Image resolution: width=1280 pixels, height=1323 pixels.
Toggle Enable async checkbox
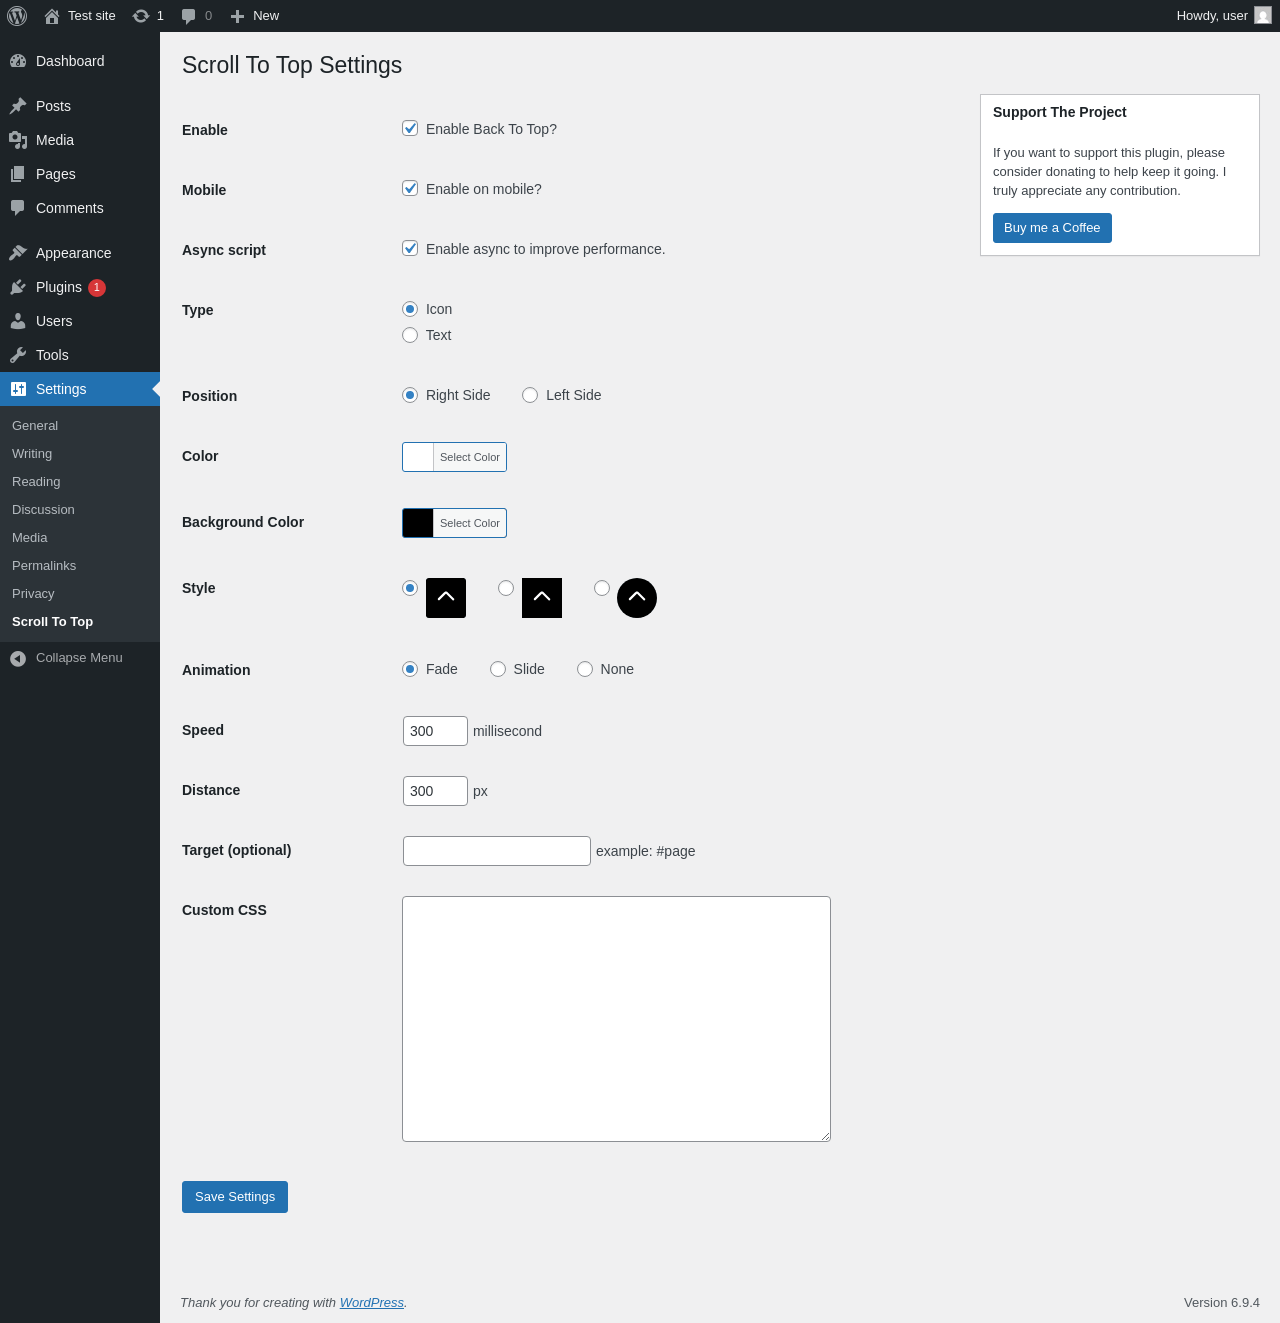[410, 248]
